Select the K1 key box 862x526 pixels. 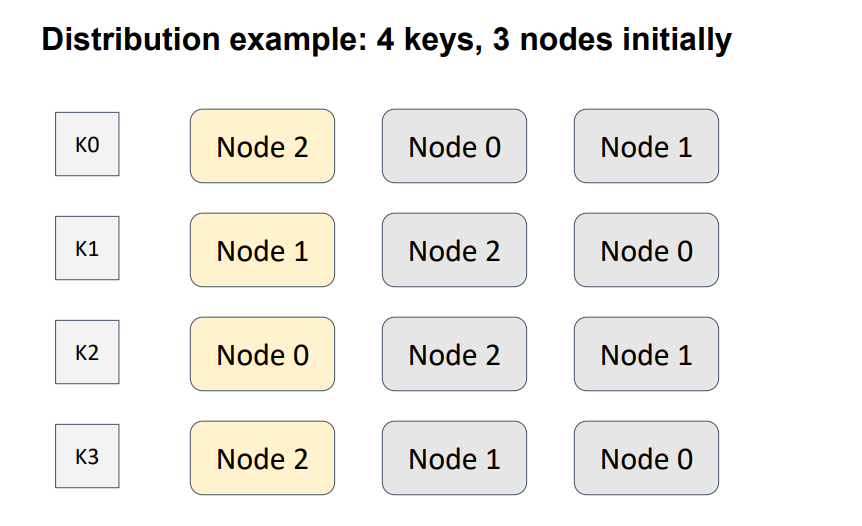pyautogui.click(x=87, y=249)
